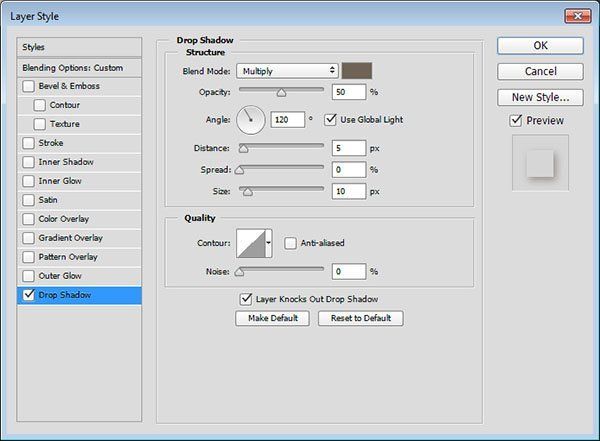Confirm with the OK button
The image size is (600, 441).
(x=540, y=46)
